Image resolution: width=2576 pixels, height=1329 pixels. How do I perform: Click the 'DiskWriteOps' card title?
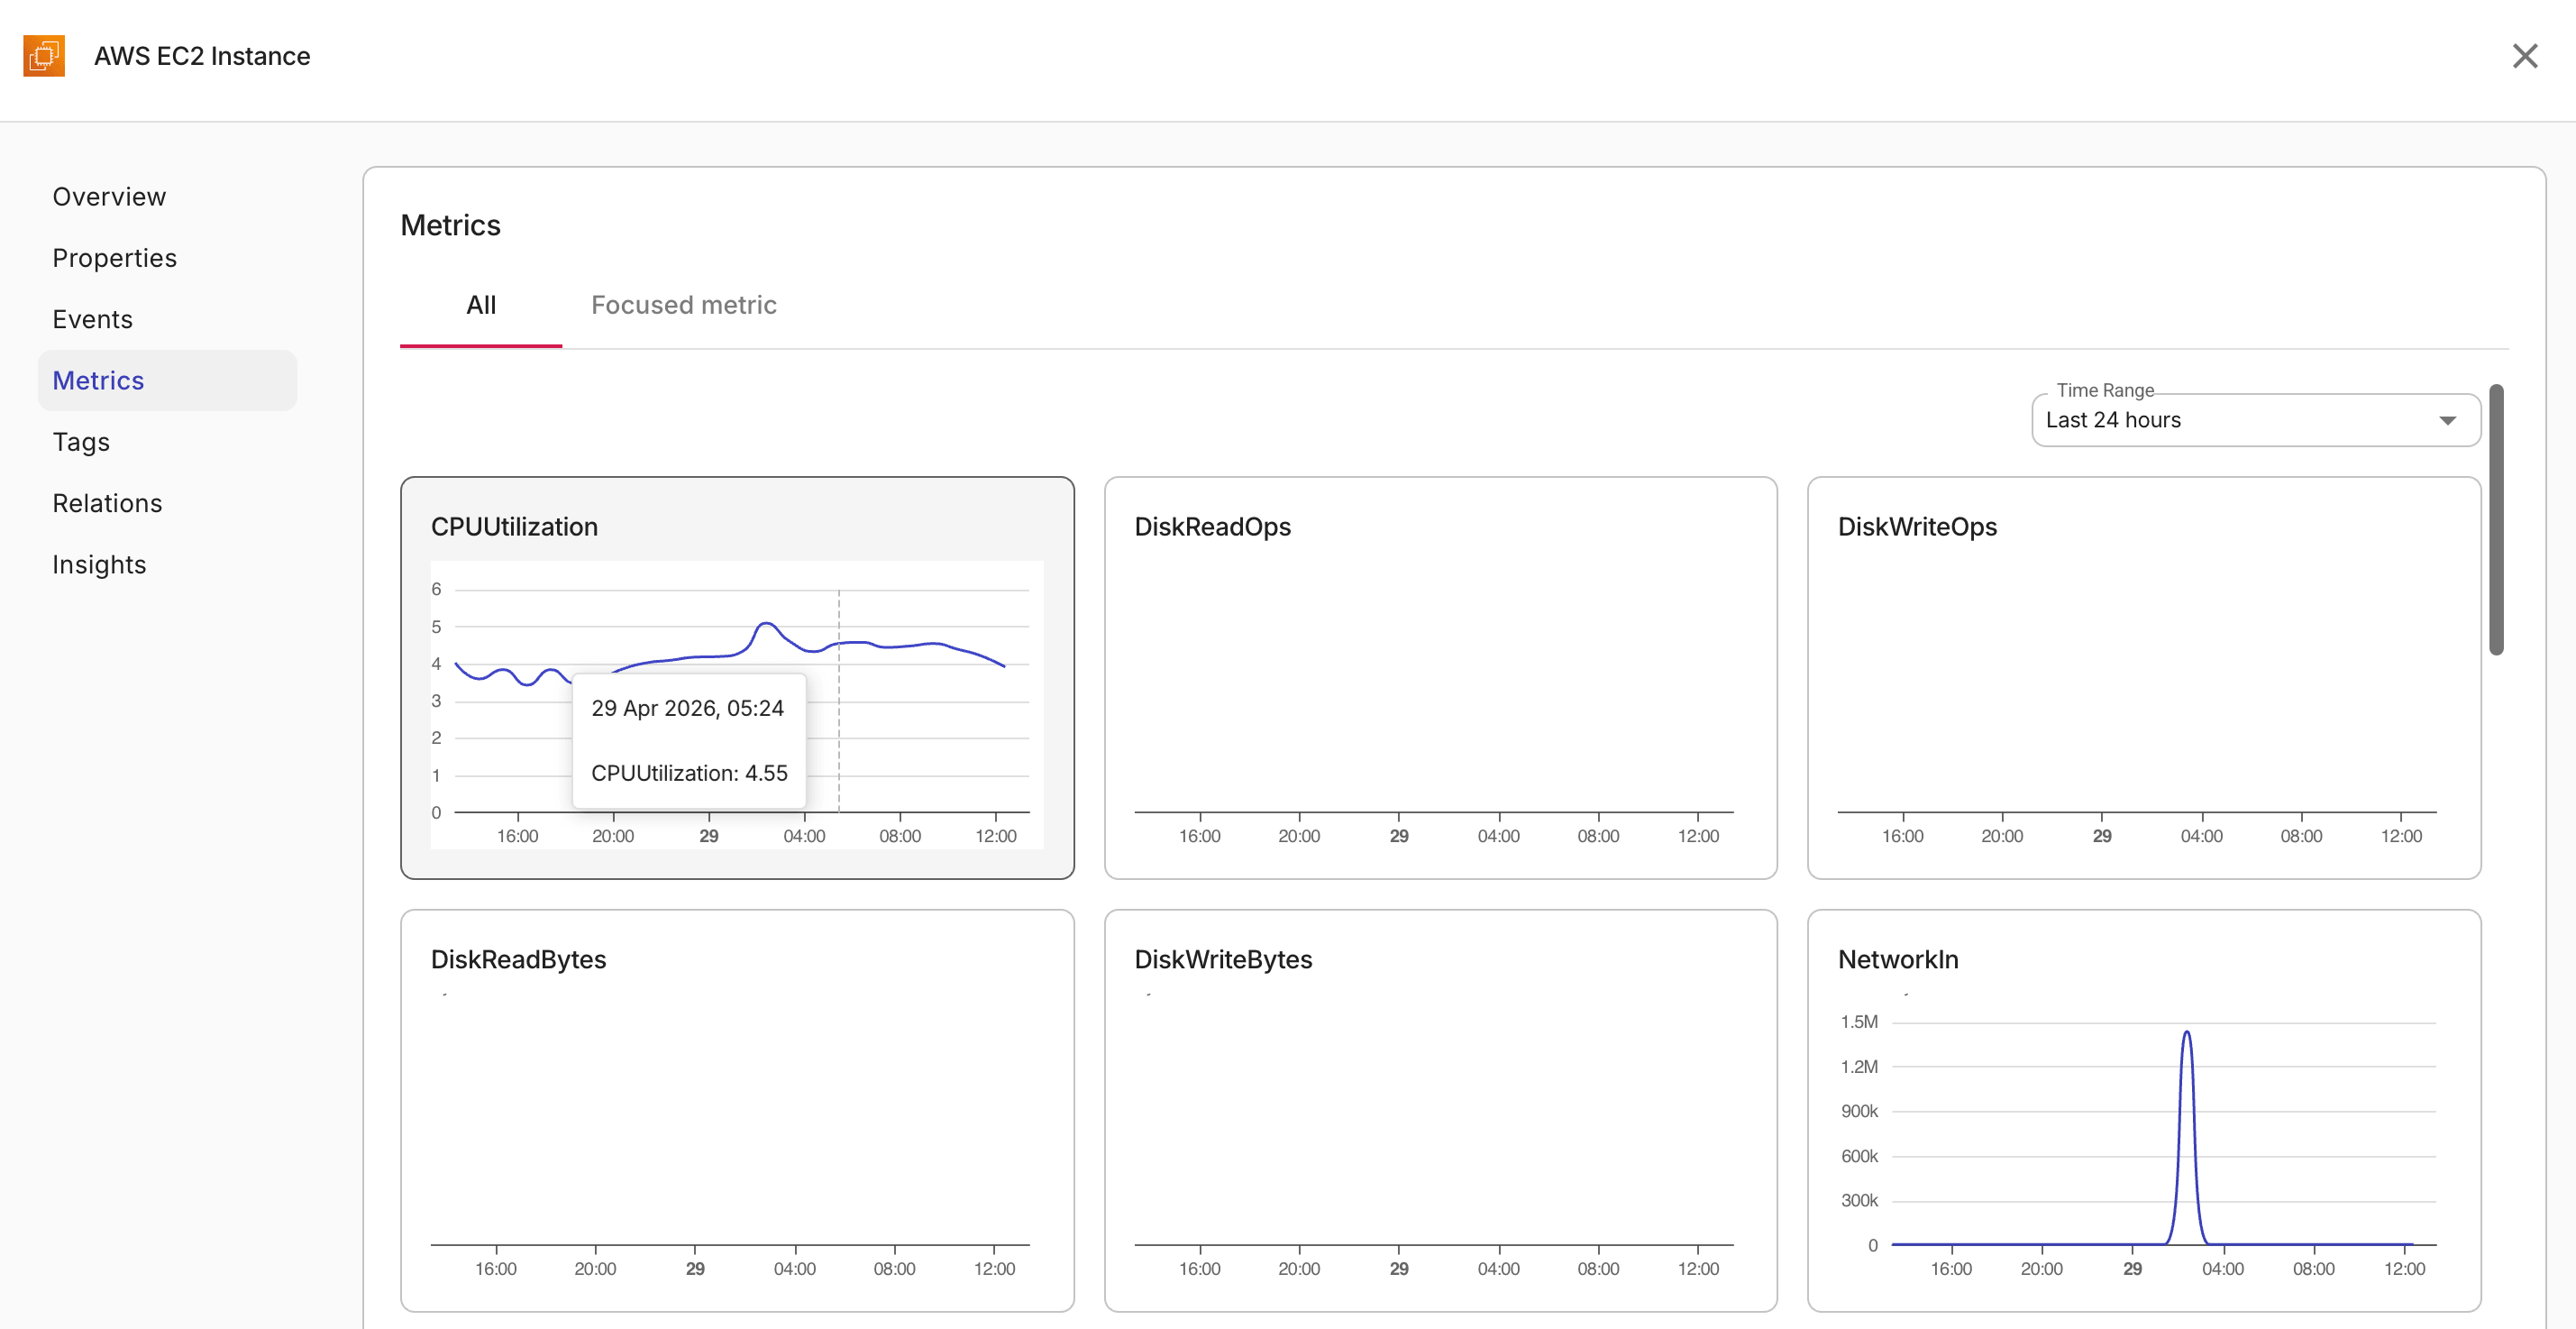pos(1917,527)
